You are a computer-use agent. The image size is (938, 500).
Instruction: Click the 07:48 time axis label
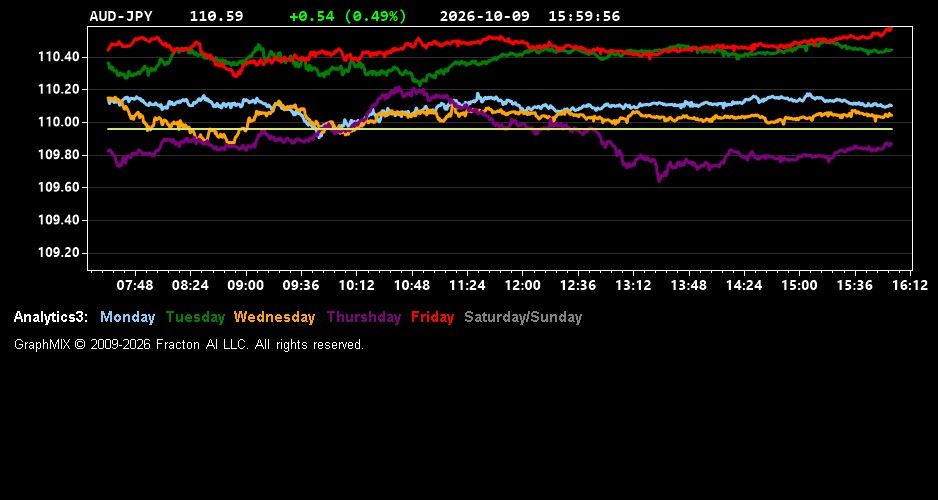coord(135,286)
